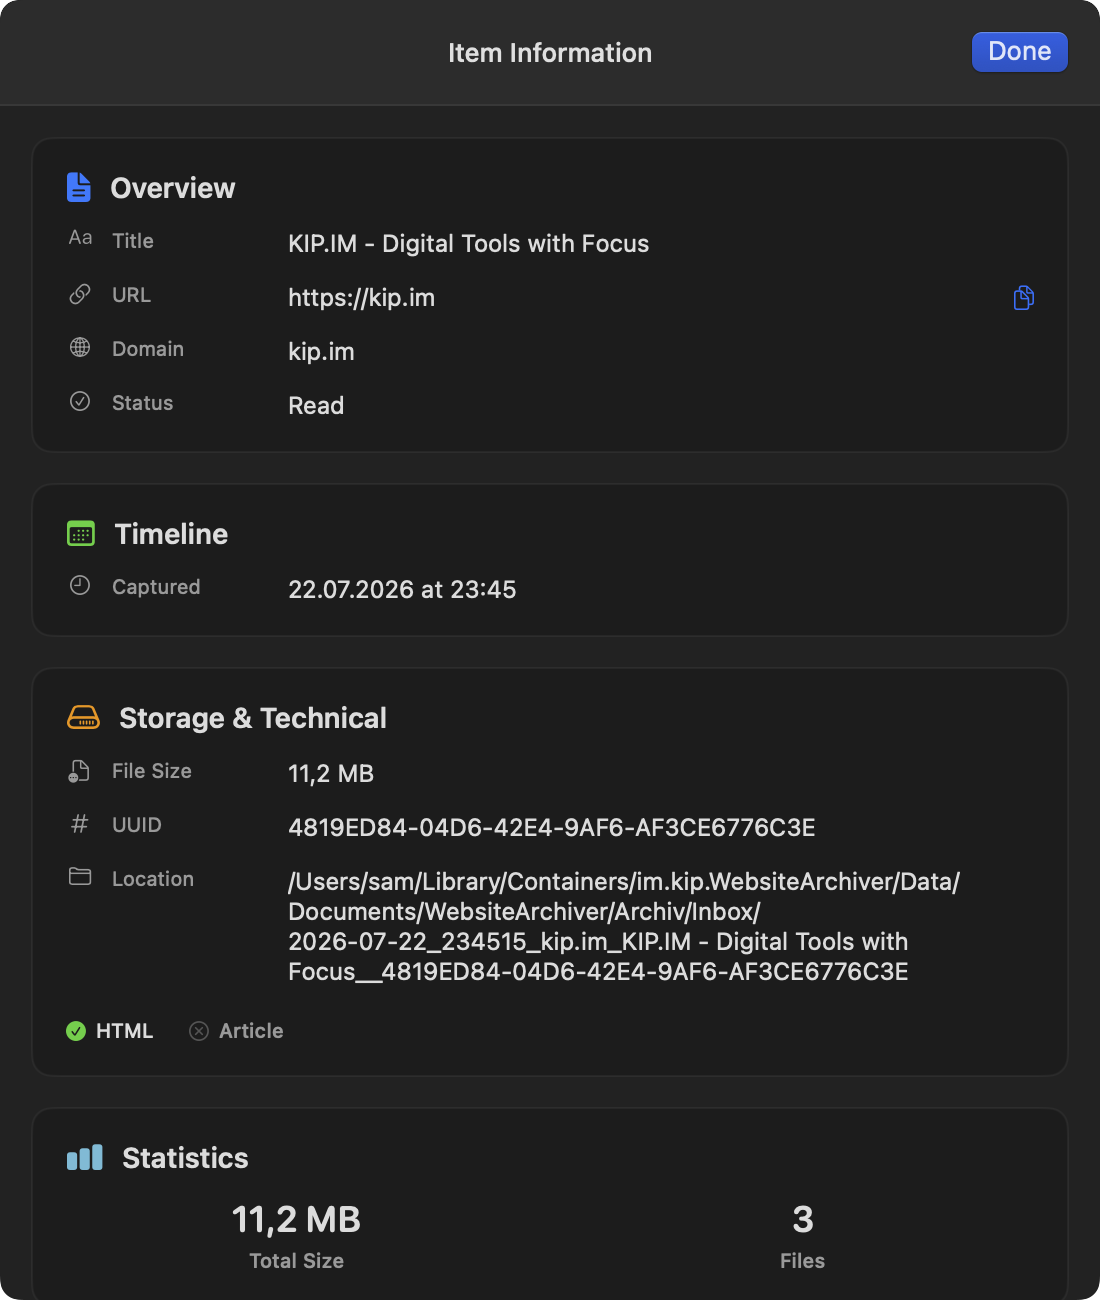The height and width of the screenshot is (1300, 1100).
Task: Click the domain value kip.im
Action: coord(321,352)
